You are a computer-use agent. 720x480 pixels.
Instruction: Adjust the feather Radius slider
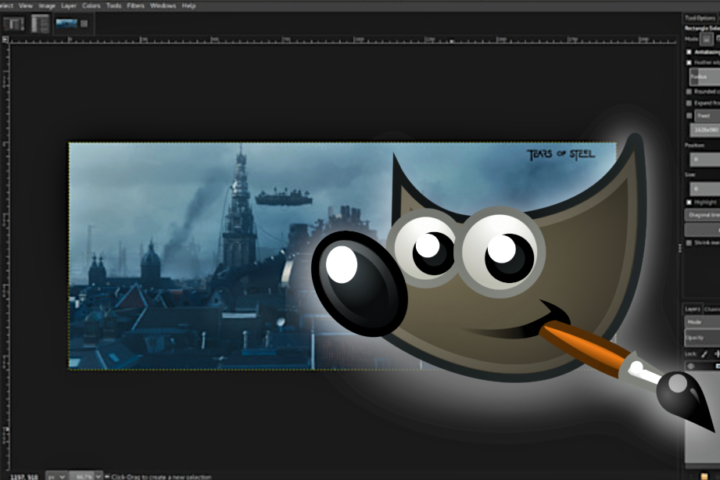pyautogui.click(x=704, y=76)
